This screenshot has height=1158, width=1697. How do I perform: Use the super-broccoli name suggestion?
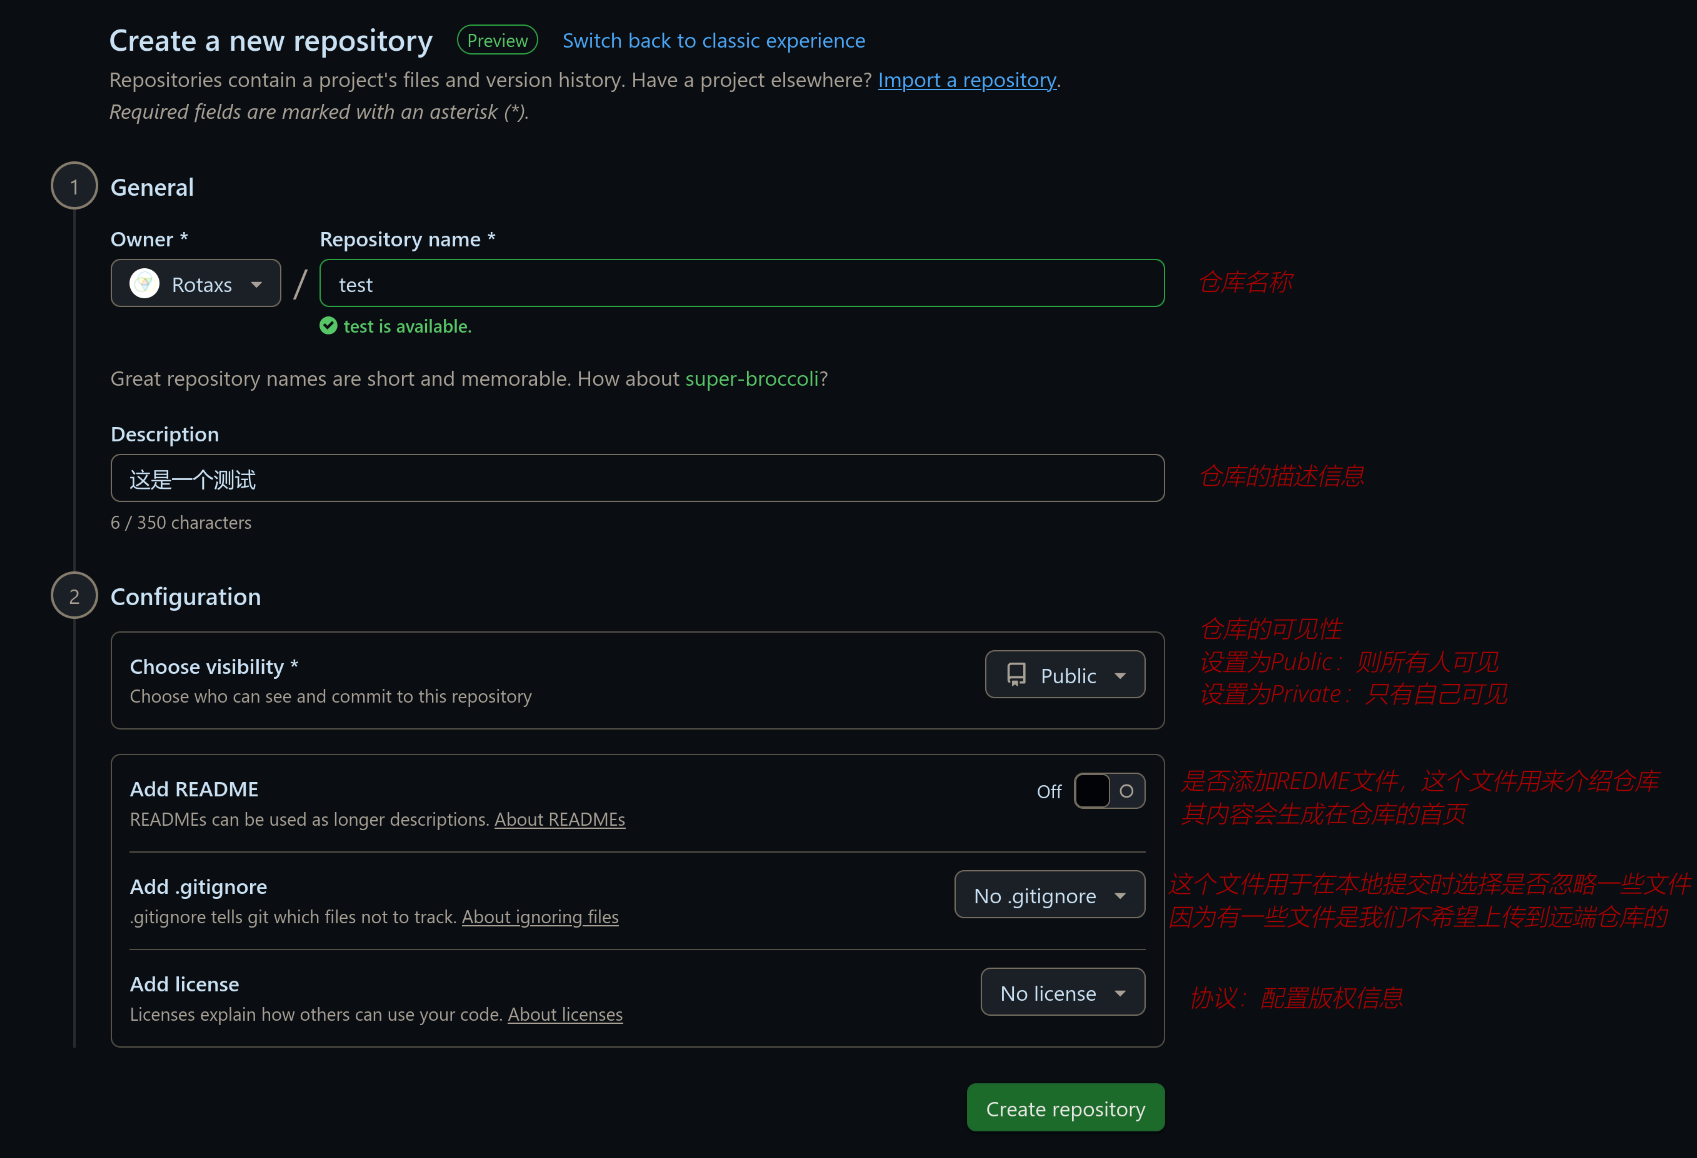click(751, 379)
